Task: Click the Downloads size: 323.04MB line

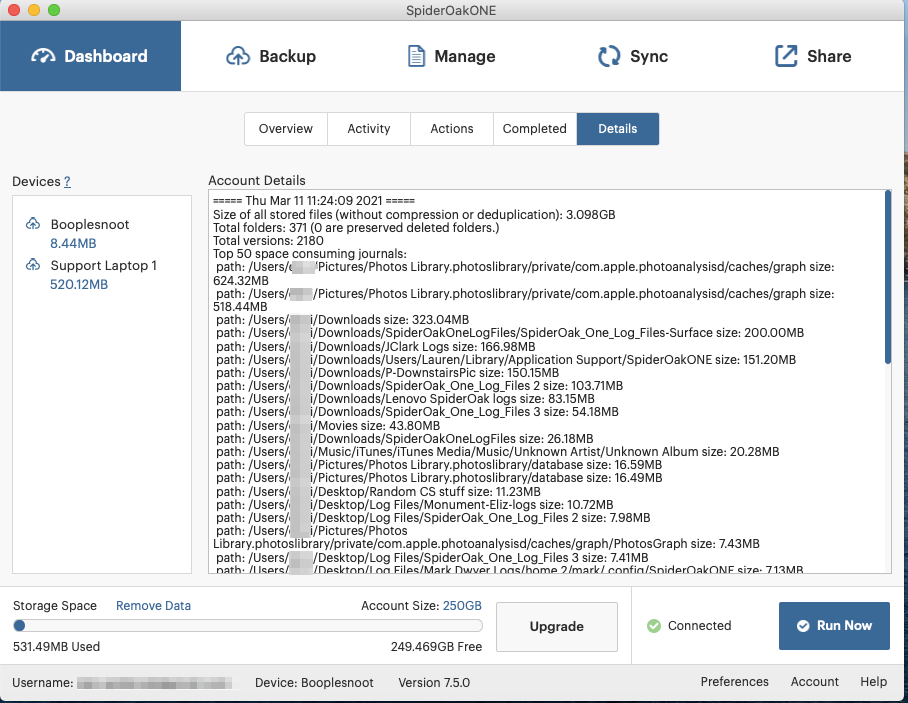Action: pyautogui.click(x=343, y=320)
